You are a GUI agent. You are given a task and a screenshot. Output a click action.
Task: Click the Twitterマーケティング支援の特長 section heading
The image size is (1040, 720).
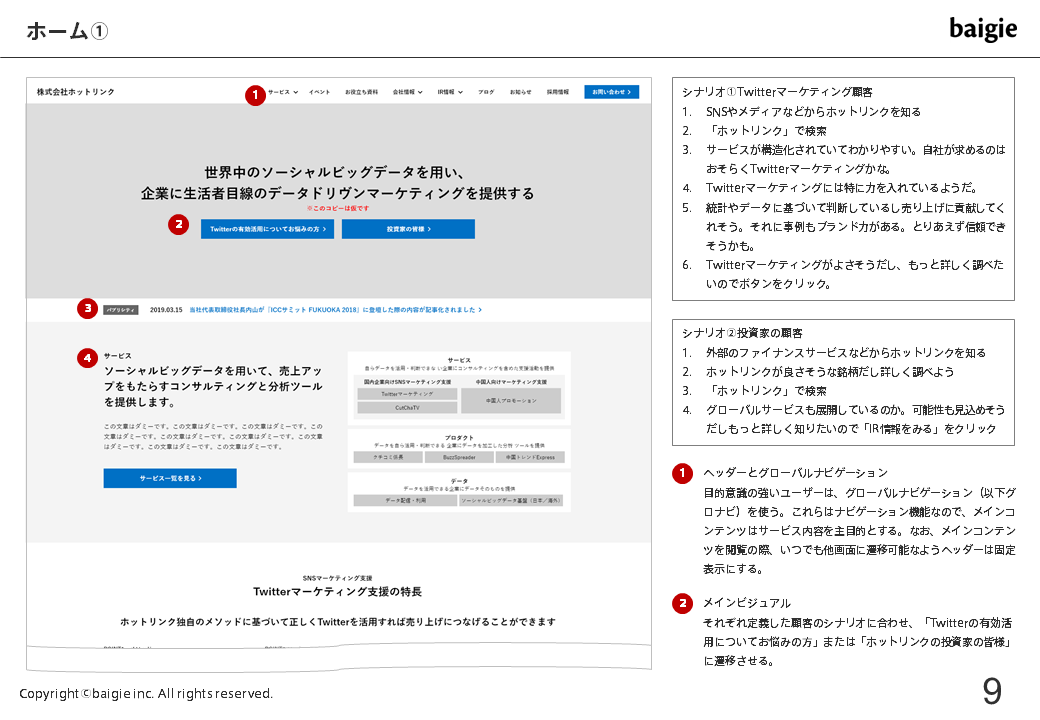point(338,591)
